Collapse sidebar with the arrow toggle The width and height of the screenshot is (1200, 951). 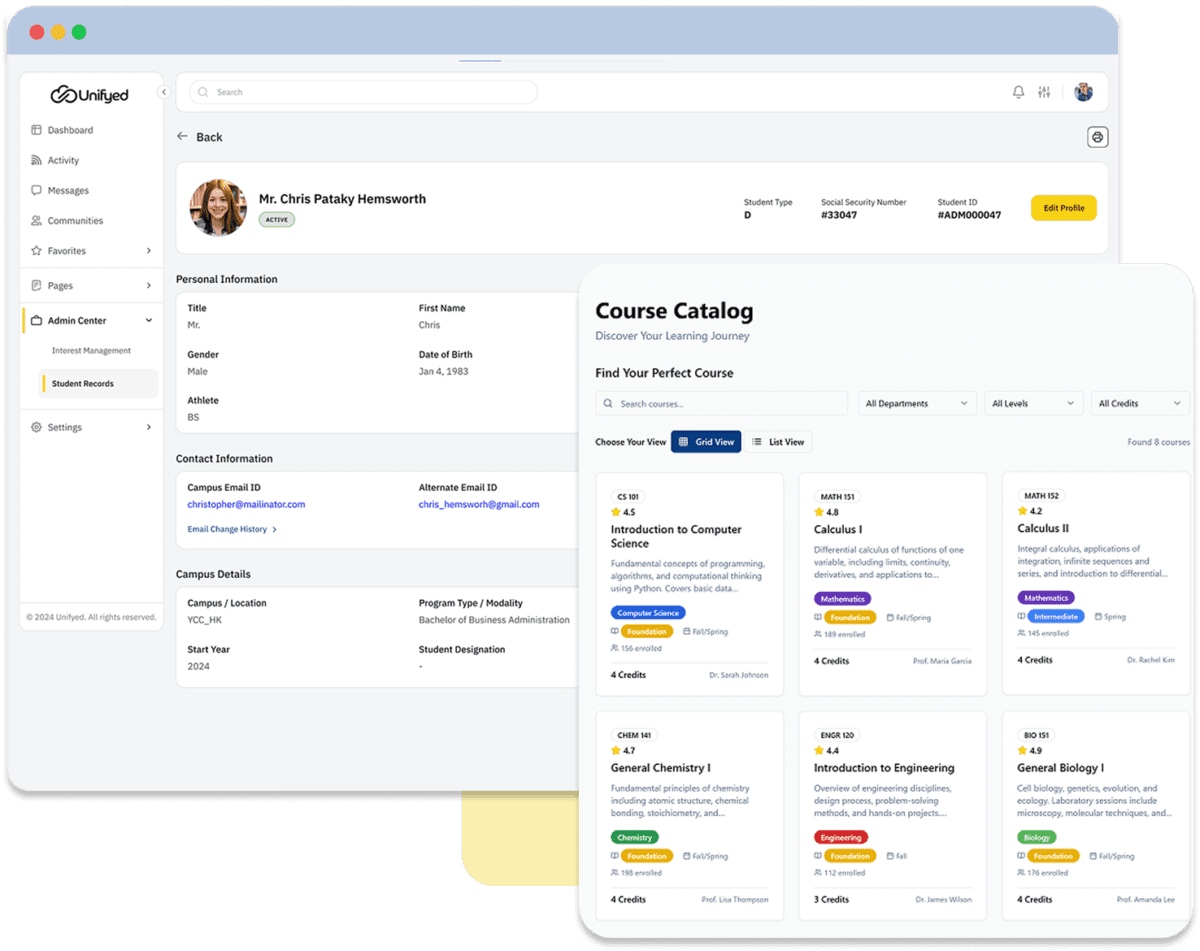pos(164,92)
